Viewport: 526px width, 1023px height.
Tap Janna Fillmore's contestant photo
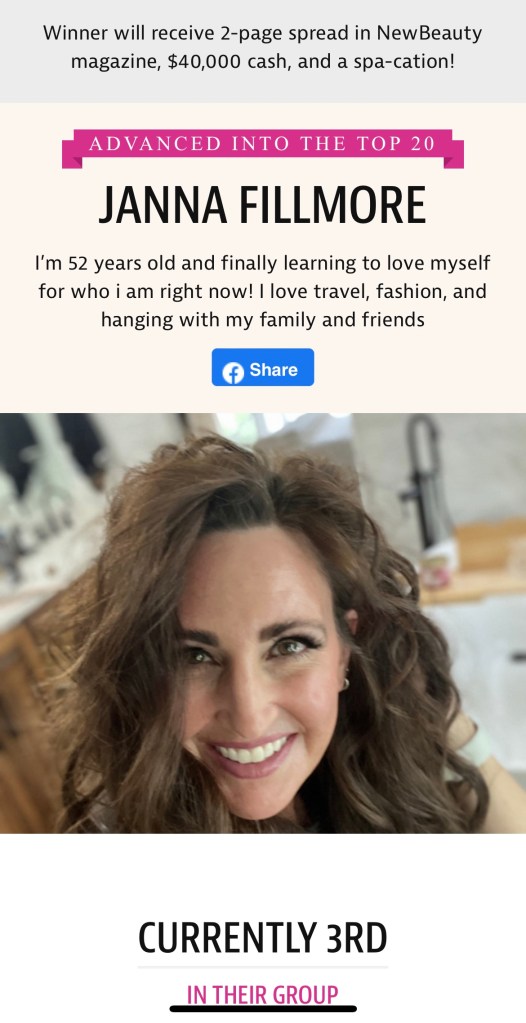tap(263, 623)
